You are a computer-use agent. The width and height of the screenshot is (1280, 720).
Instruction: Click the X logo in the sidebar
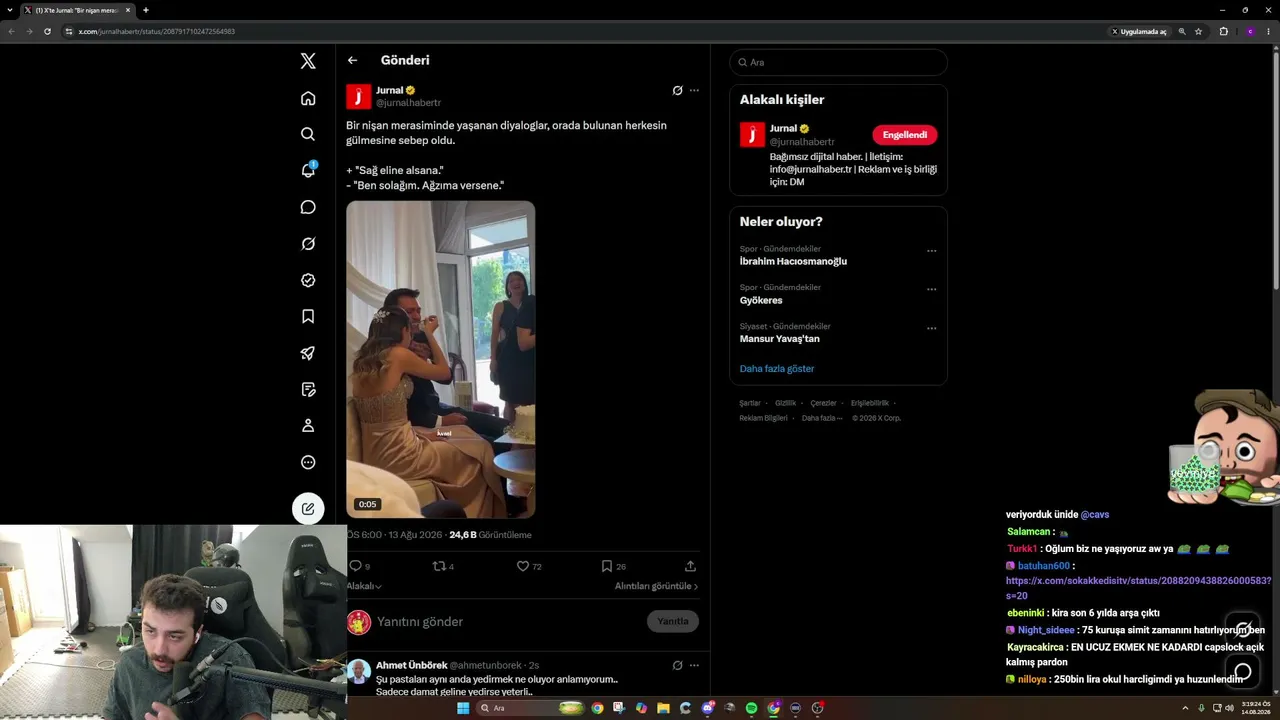click(308, 61)
